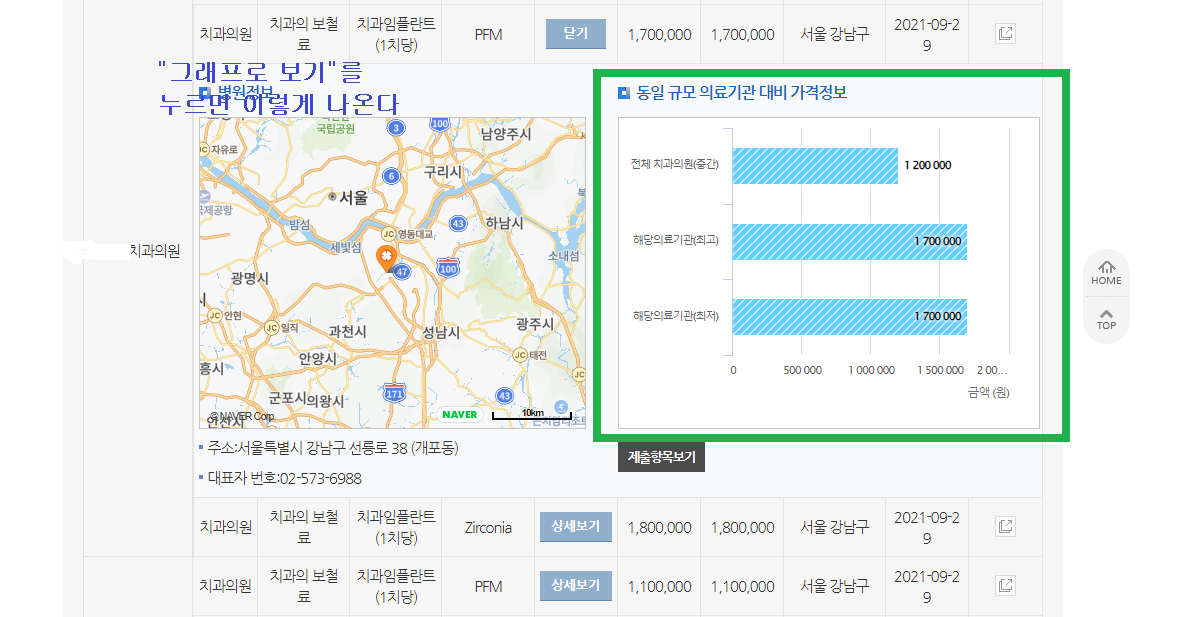1183x617 pixels.
Task: Go to HOME using side icon
Action: pos(1106,273)
